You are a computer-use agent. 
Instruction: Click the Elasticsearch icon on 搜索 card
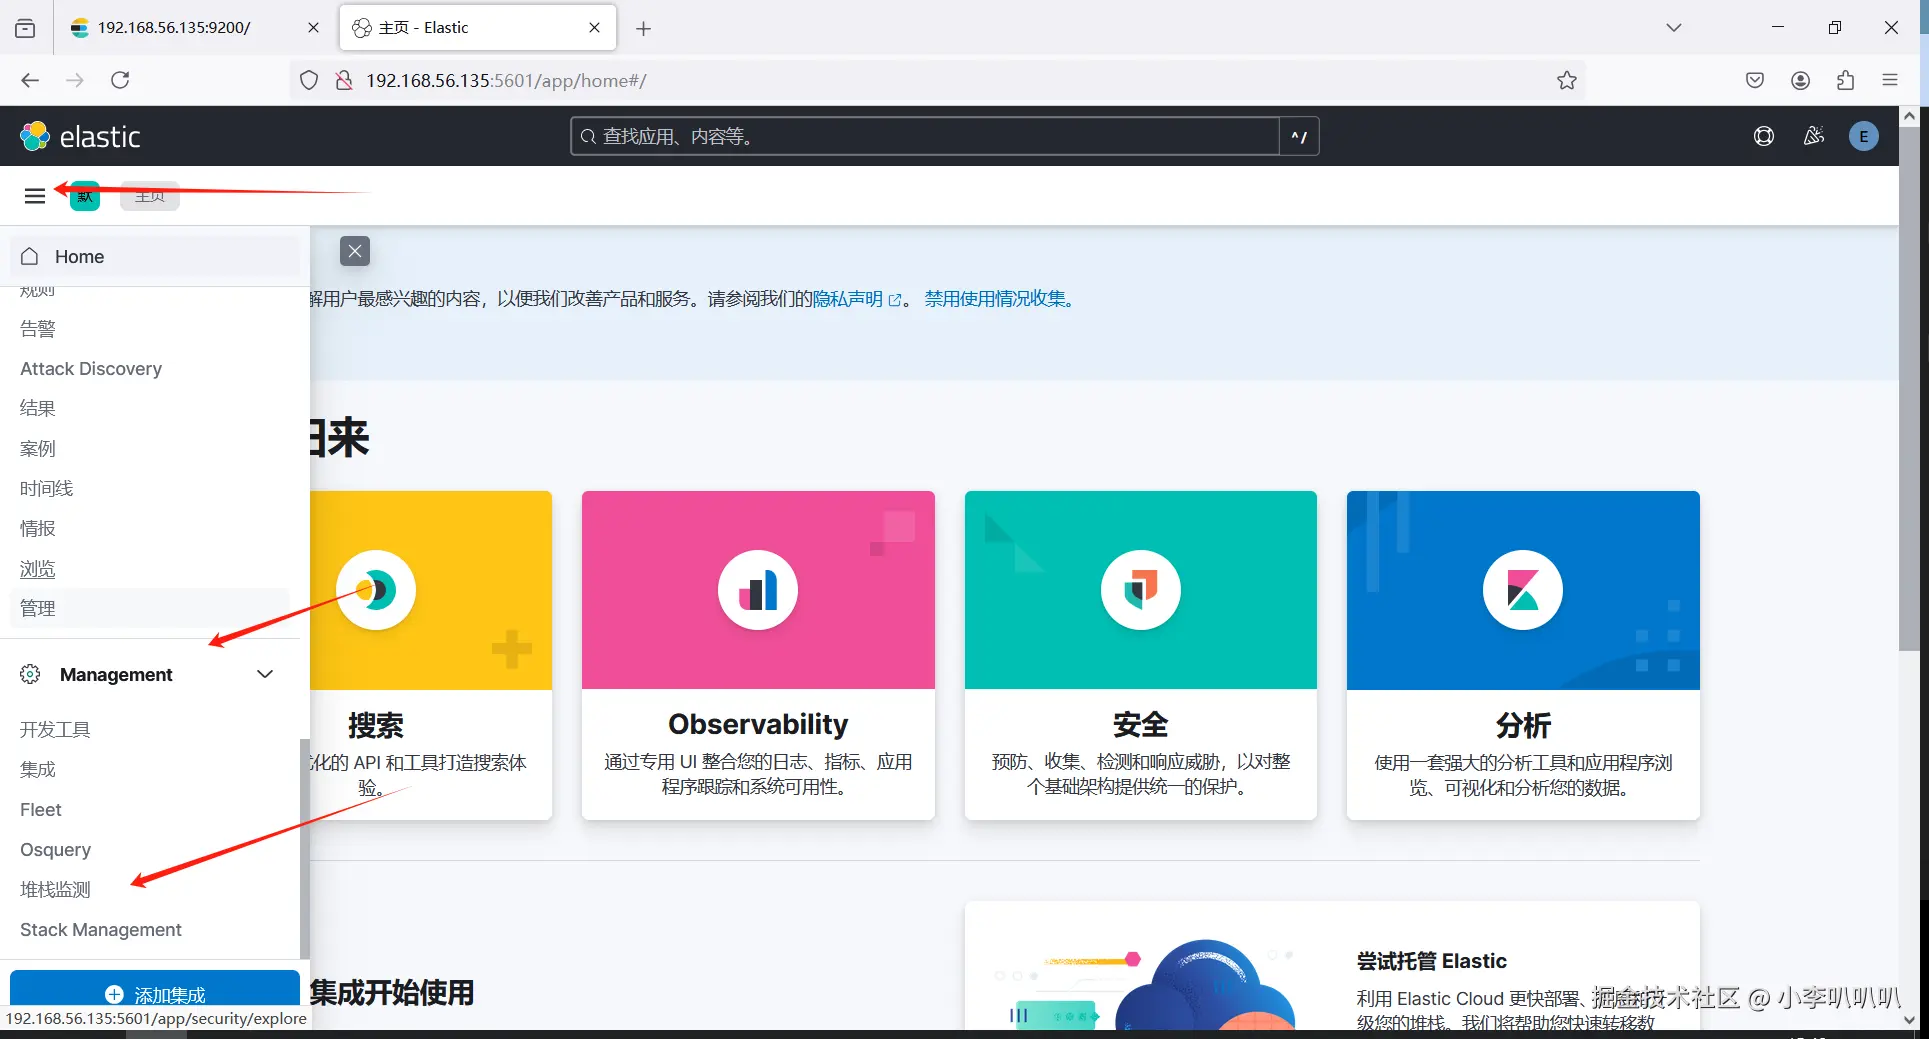coord(376,590)
